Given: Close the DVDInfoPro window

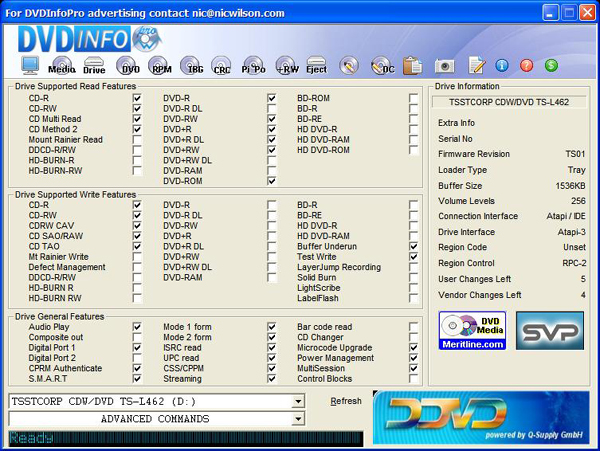Looking at the screenshot, I should point(587,13).
